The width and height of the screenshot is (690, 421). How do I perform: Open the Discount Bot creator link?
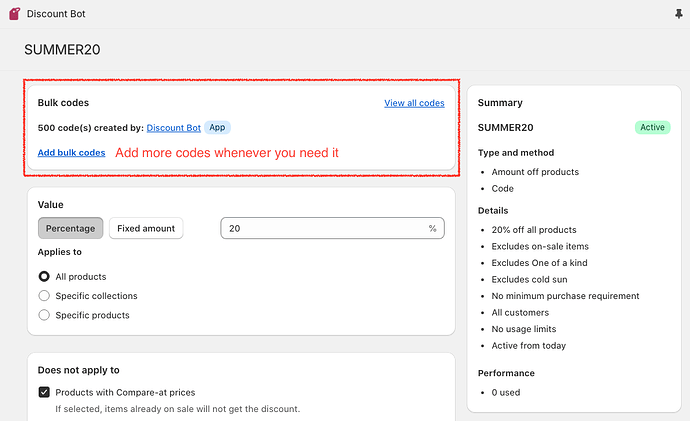click(x=174, y=128)
